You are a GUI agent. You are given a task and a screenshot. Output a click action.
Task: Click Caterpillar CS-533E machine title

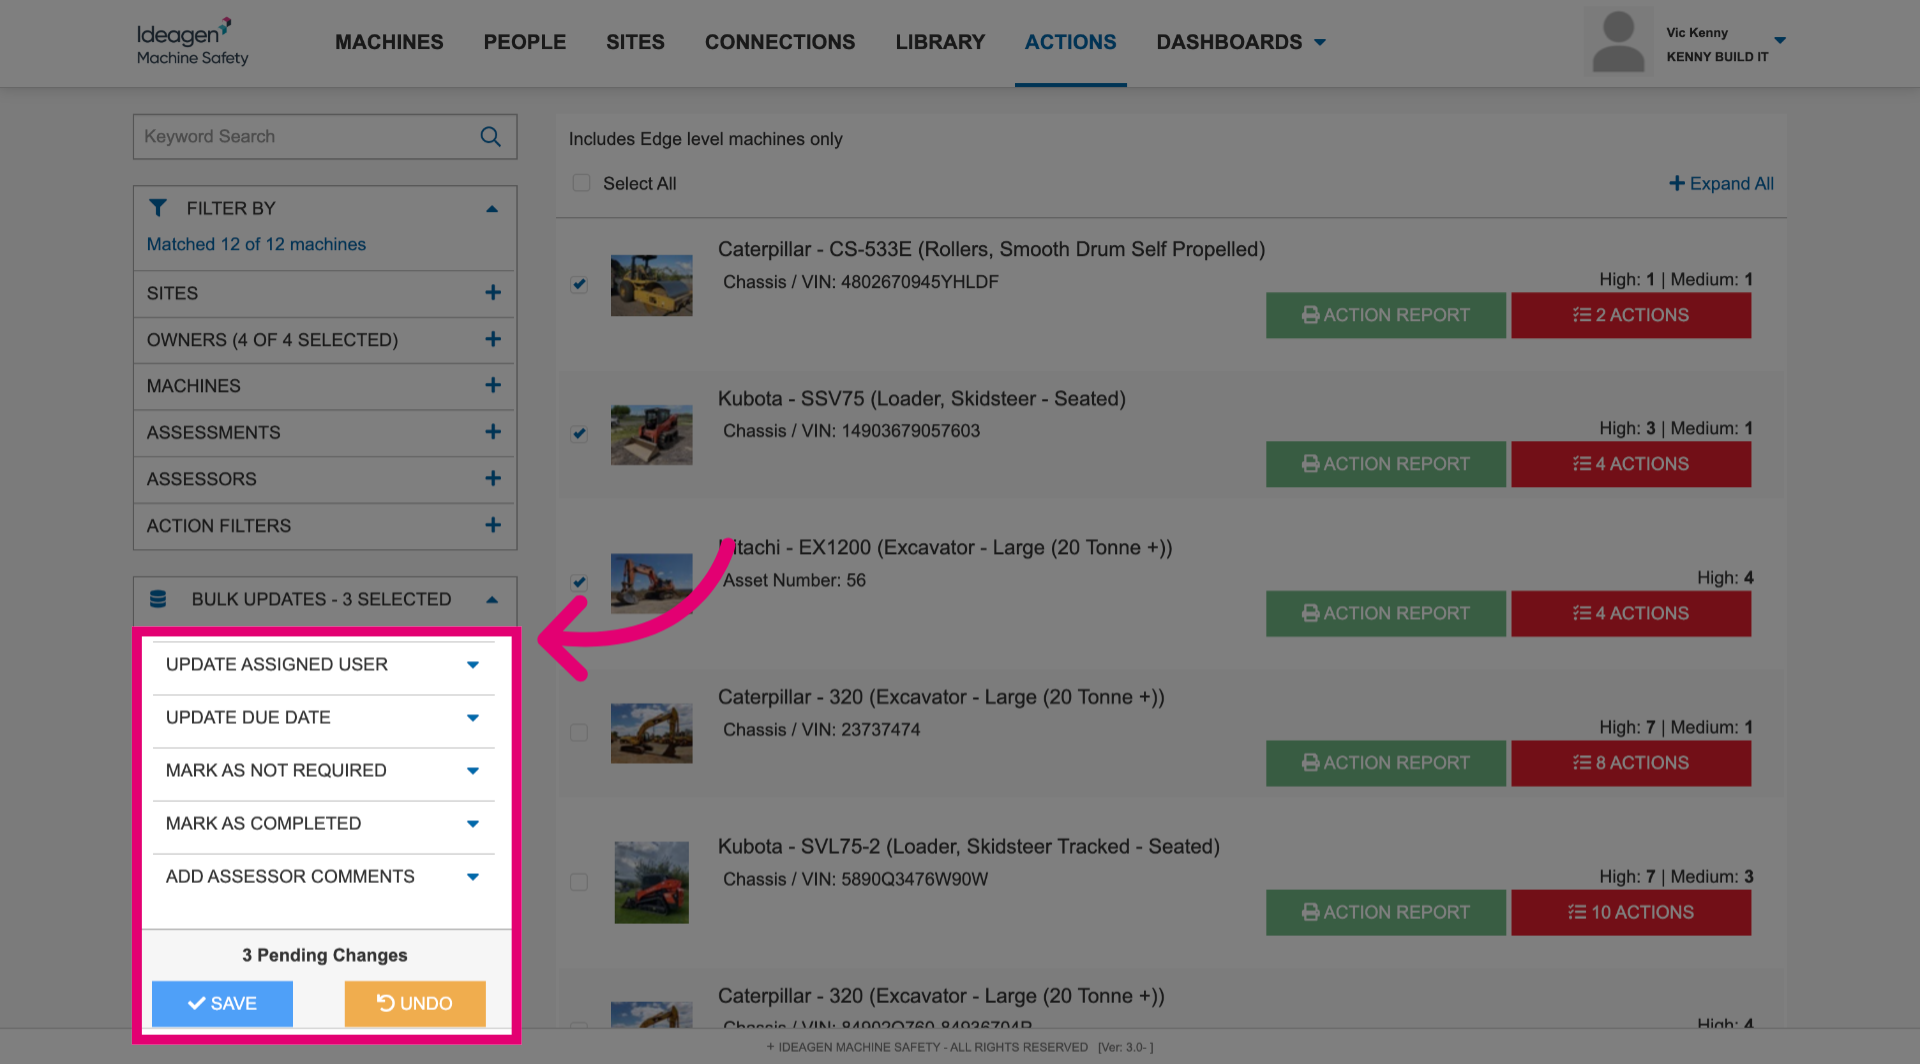[x=991, y=249]
